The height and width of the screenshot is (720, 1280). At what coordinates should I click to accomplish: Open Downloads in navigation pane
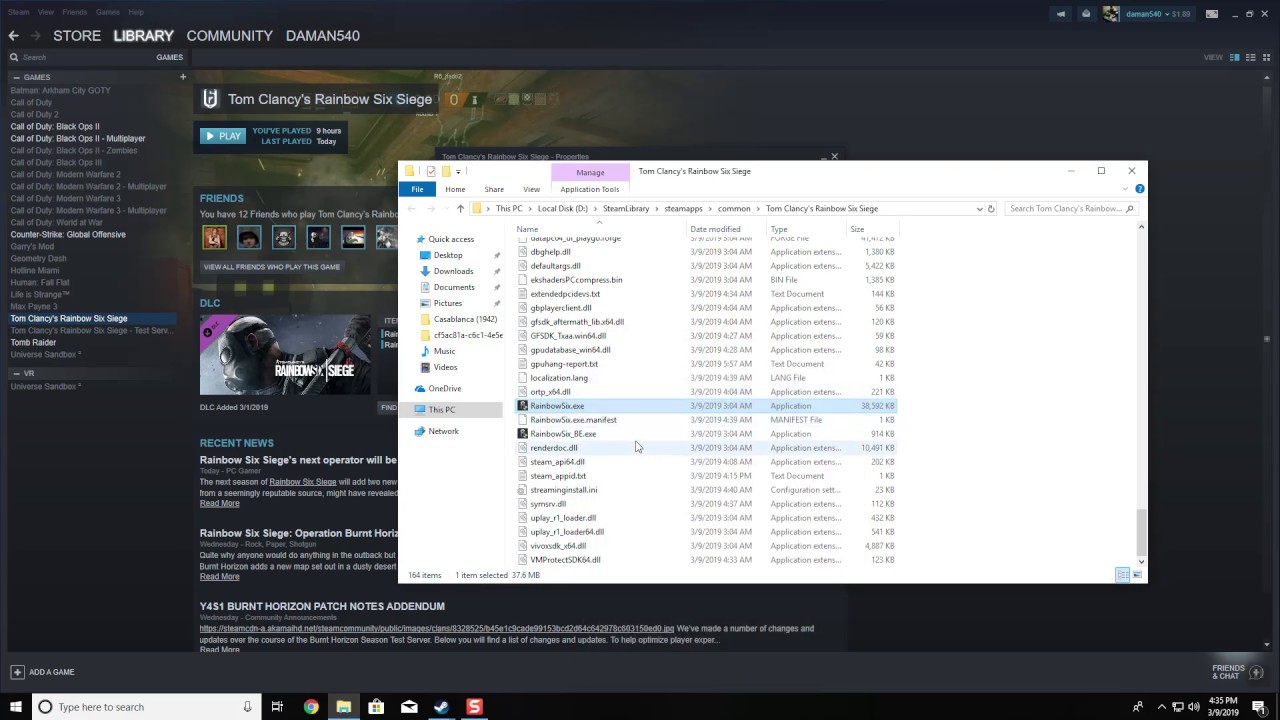click(x=453, y=272)
